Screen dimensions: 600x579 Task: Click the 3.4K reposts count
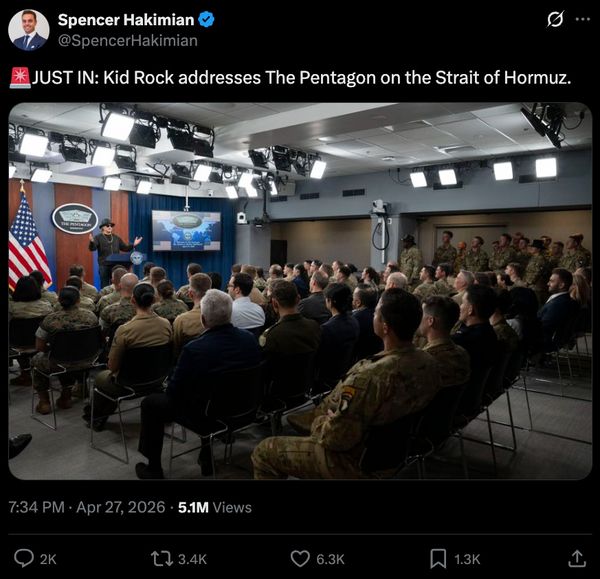[x=192, y=559]
